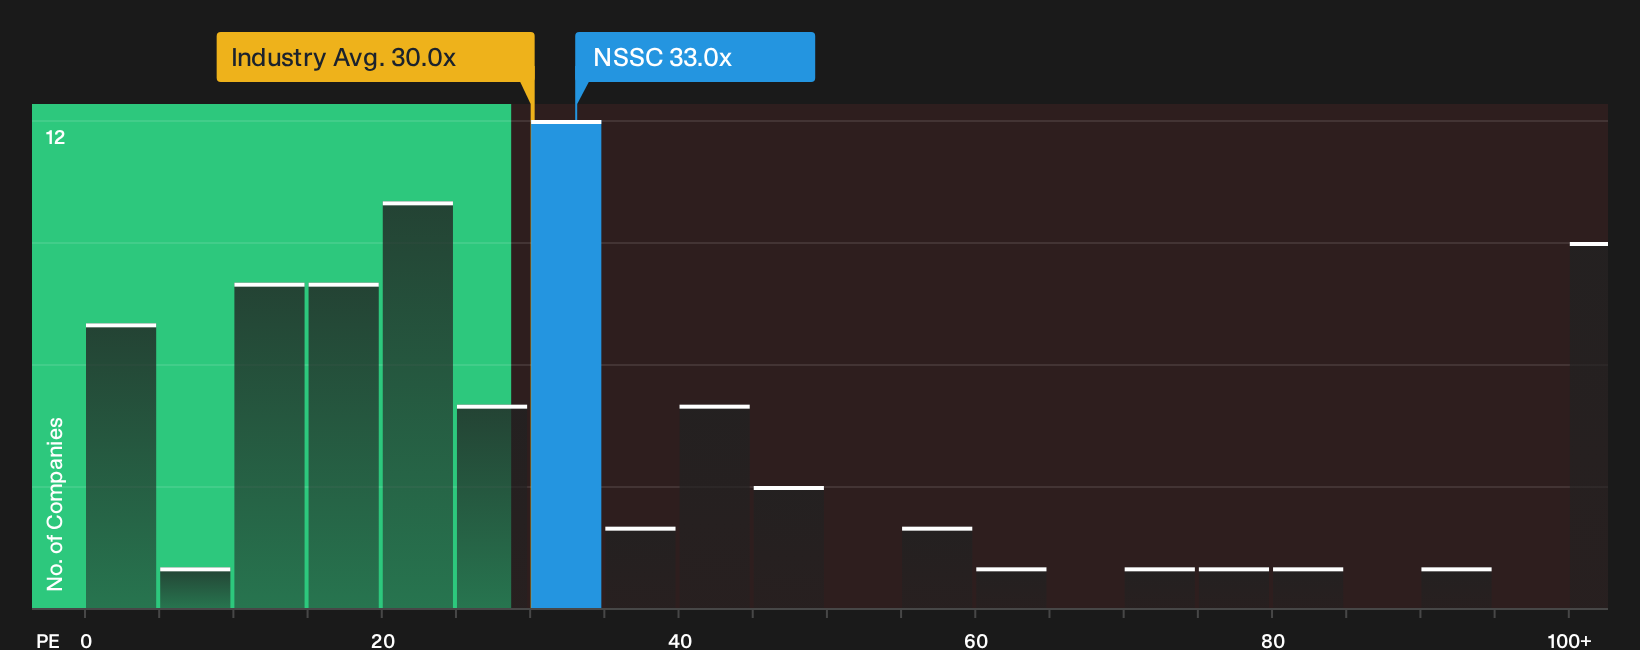1640x650 pixels.
Task: Click the Industry Avg. 30.0x label
Action: click(375, 57)
